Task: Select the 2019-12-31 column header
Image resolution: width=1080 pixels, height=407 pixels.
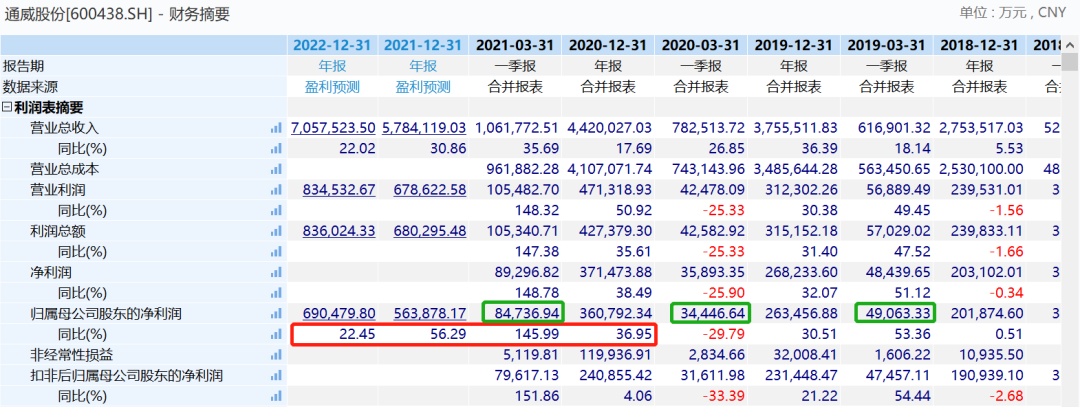Action: pos(794,45)
